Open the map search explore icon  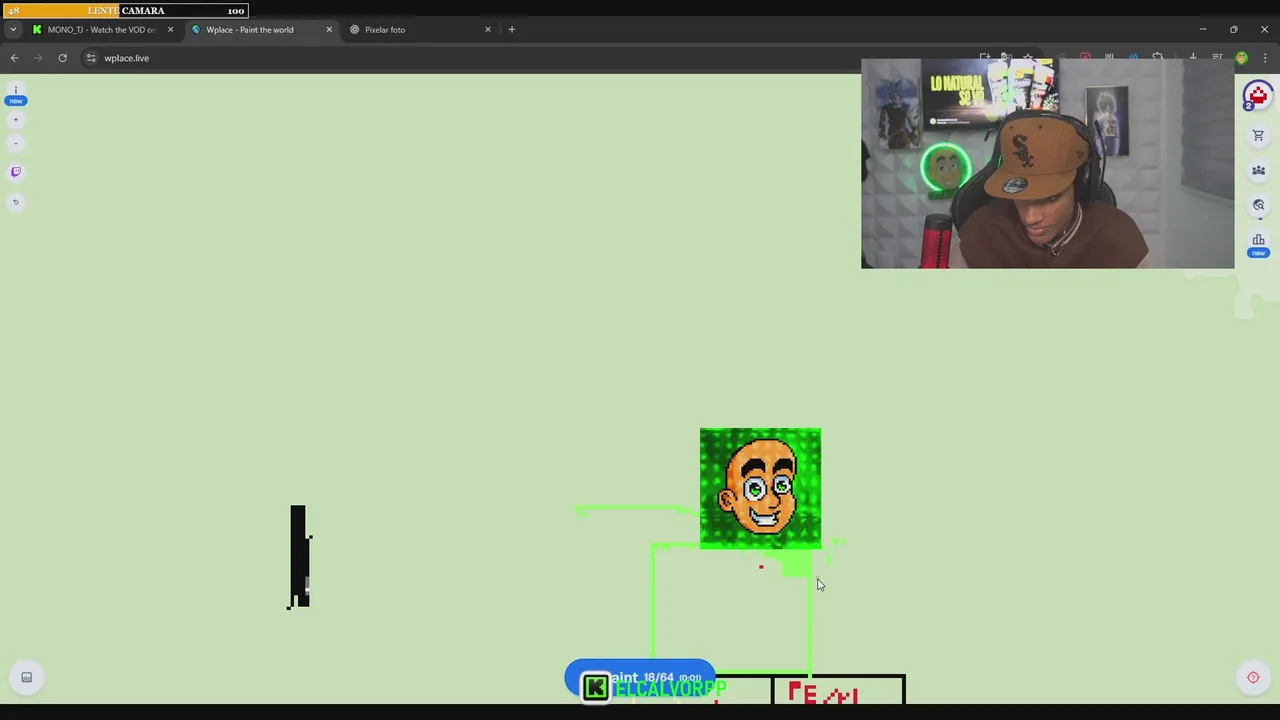point(1258,205)
